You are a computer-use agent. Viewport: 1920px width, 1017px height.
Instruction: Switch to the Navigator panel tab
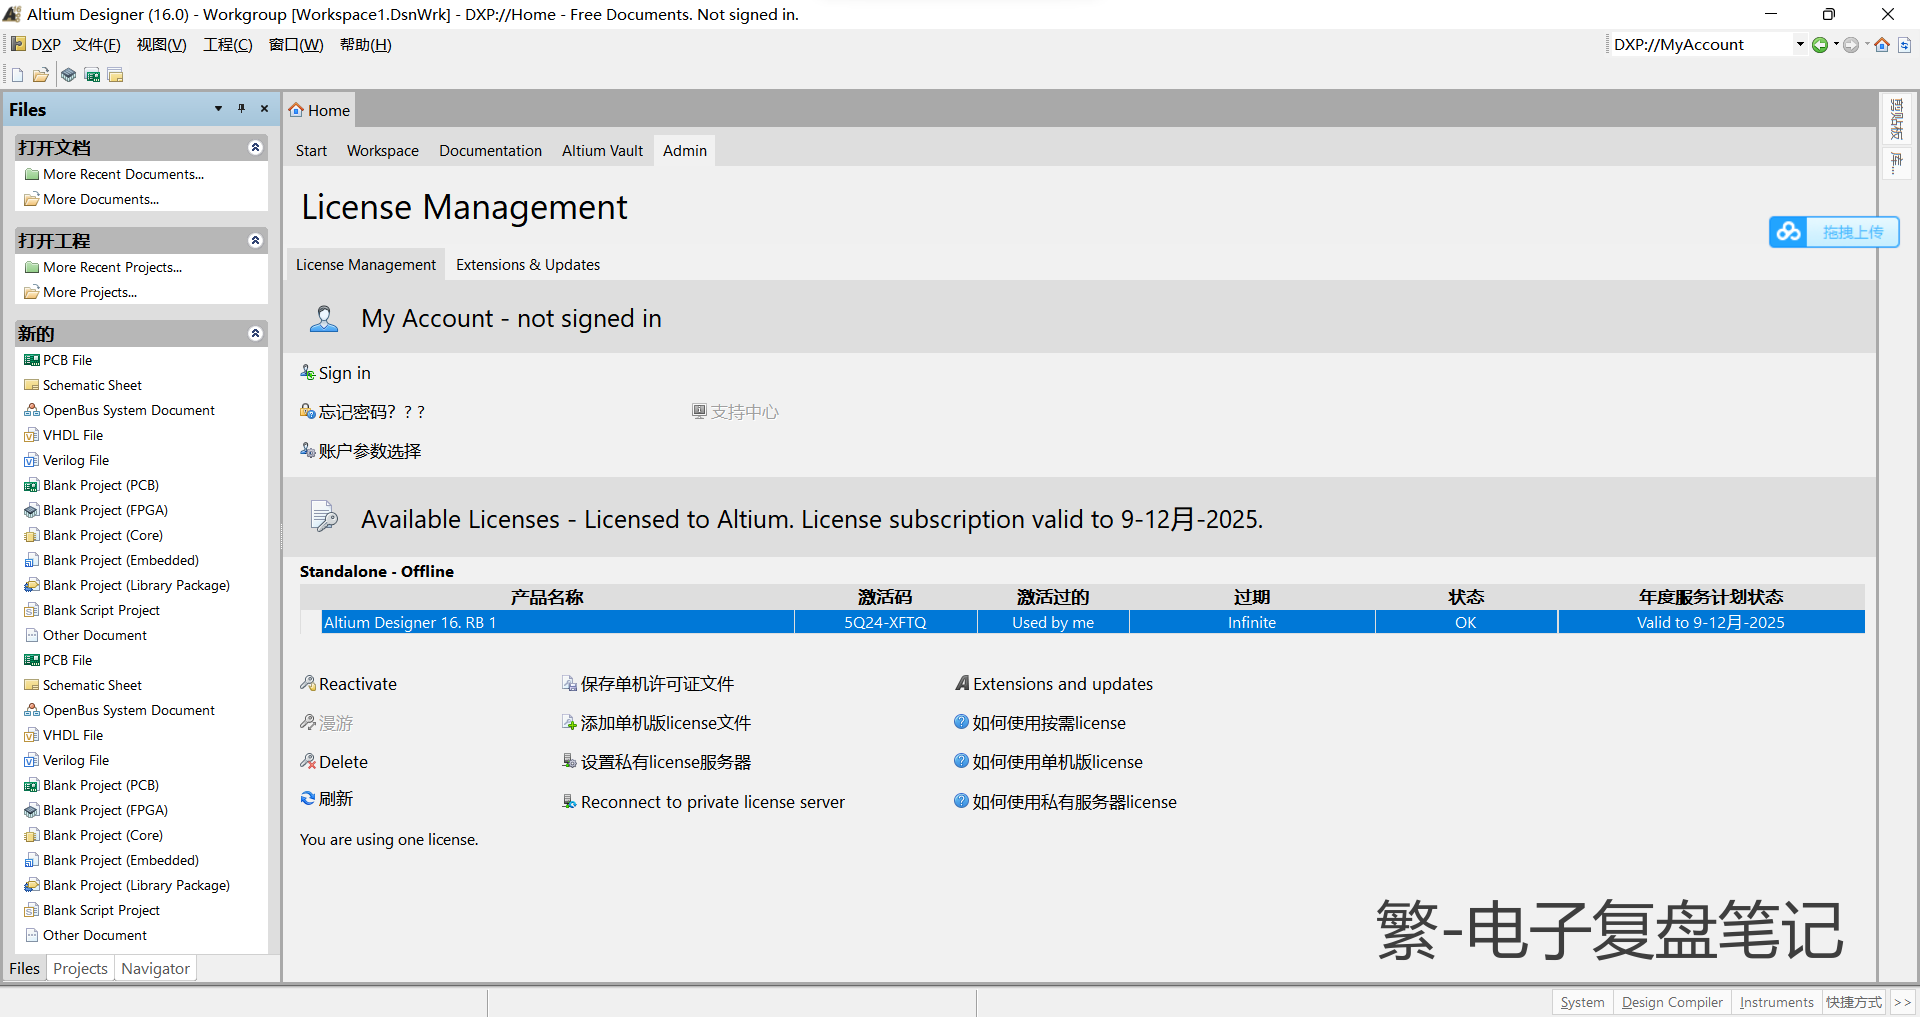(x=155, y=968)
